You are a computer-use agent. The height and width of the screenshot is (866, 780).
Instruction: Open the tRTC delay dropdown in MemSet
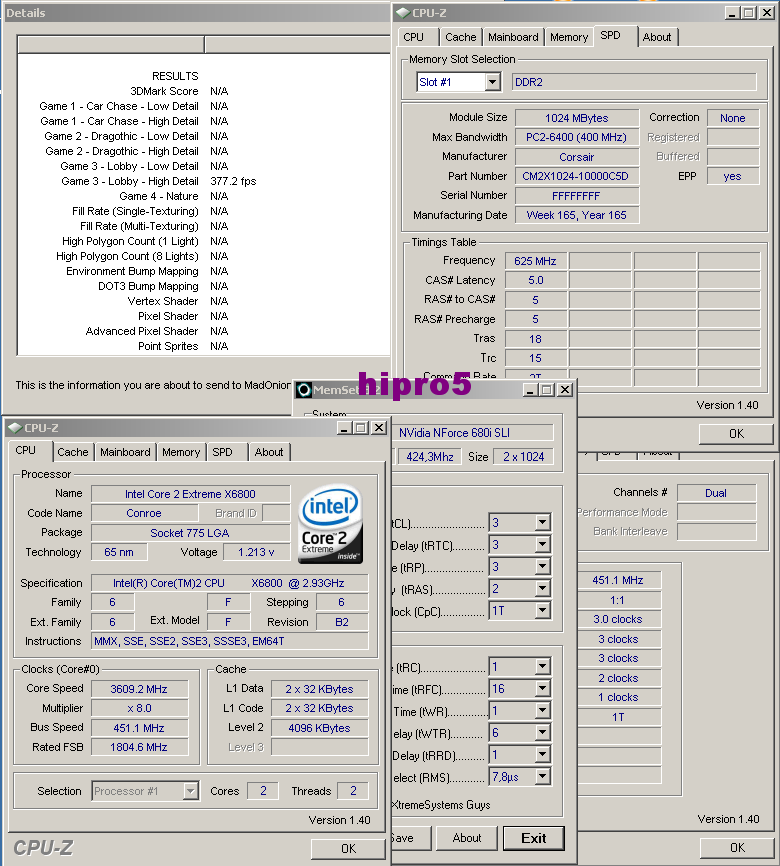(x=542, y=545)
